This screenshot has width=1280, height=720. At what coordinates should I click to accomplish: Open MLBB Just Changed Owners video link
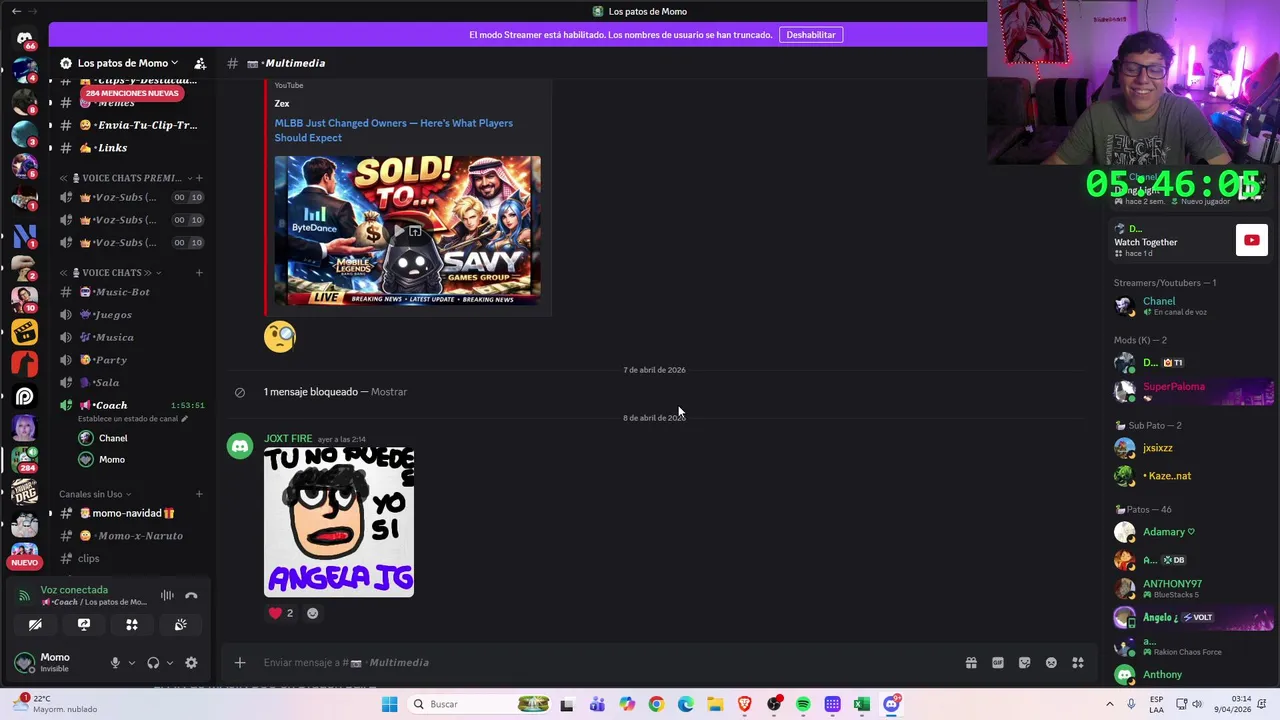pyautogui.click(x=394, y=130)
